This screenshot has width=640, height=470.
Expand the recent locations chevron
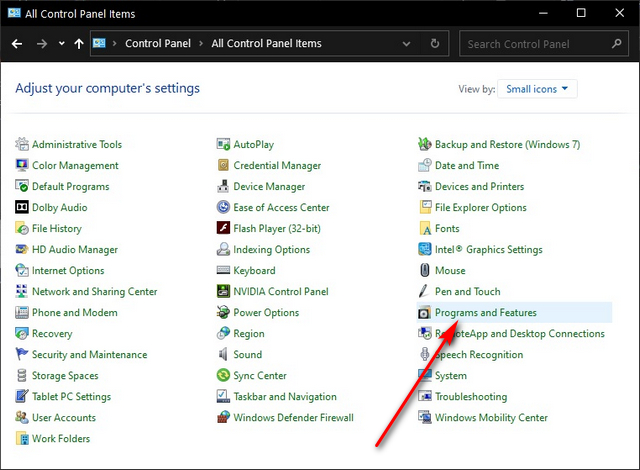pos(62,44)
